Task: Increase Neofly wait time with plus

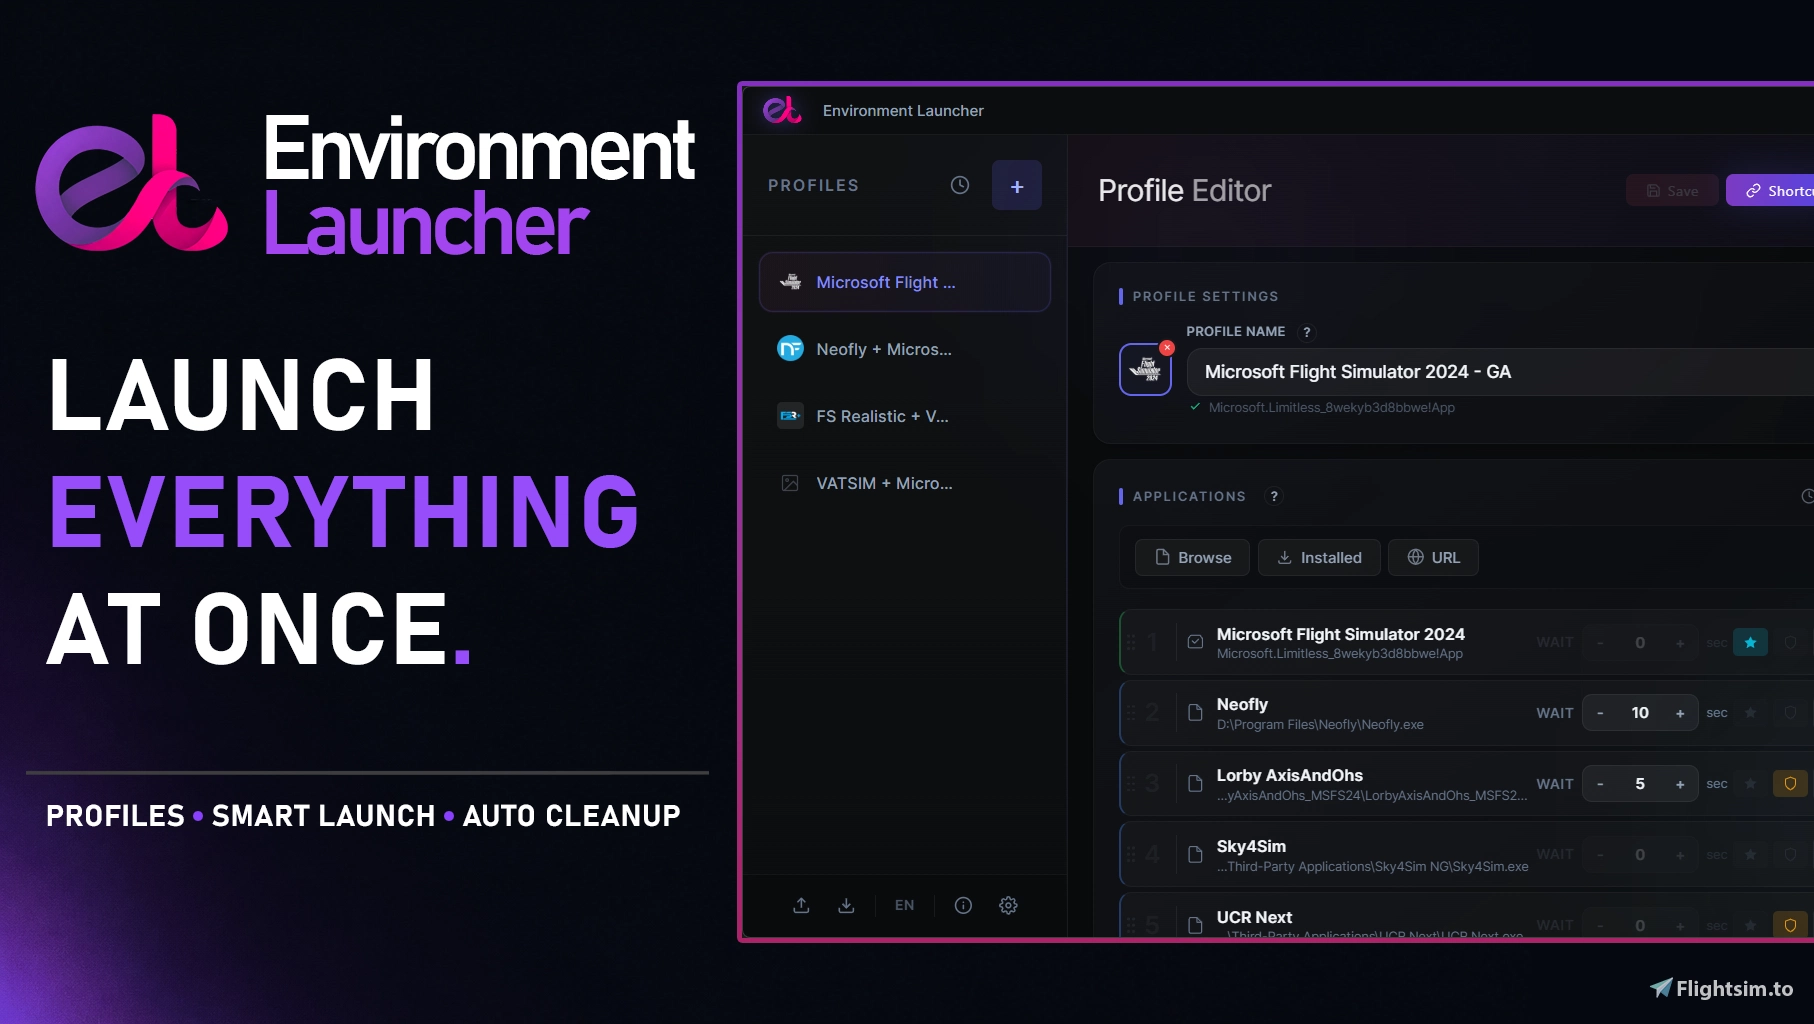Action: (x=1680, y=713)
